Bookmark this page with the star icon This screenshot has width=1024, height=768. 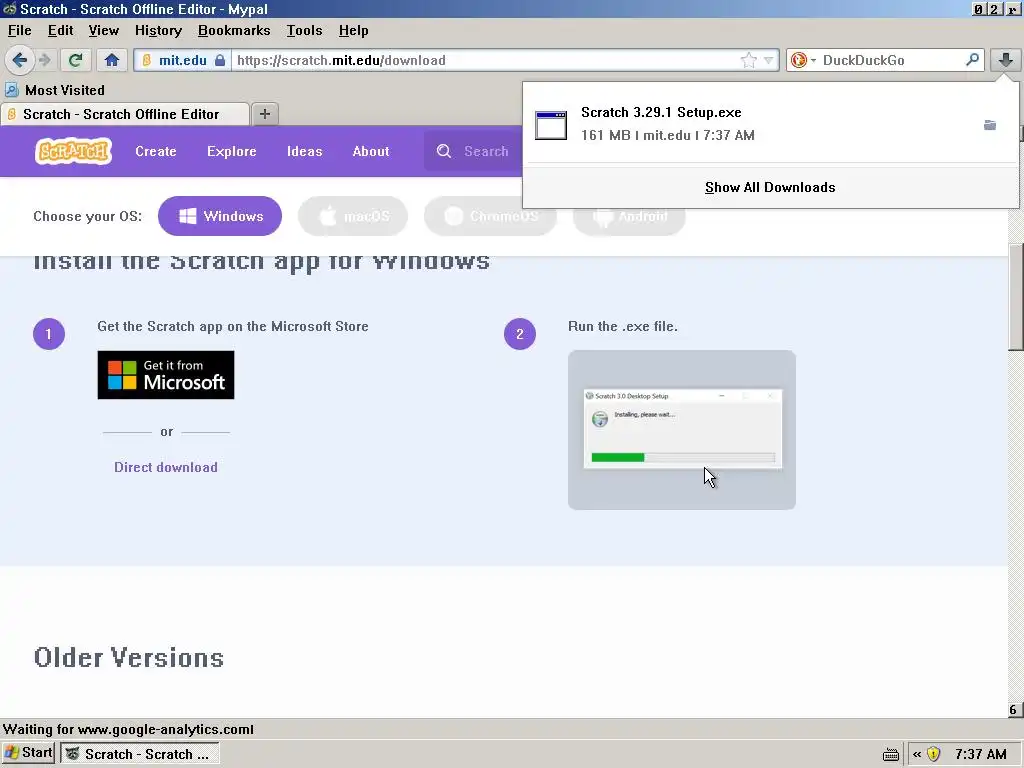pyautogui.click(x=748, y=60)
